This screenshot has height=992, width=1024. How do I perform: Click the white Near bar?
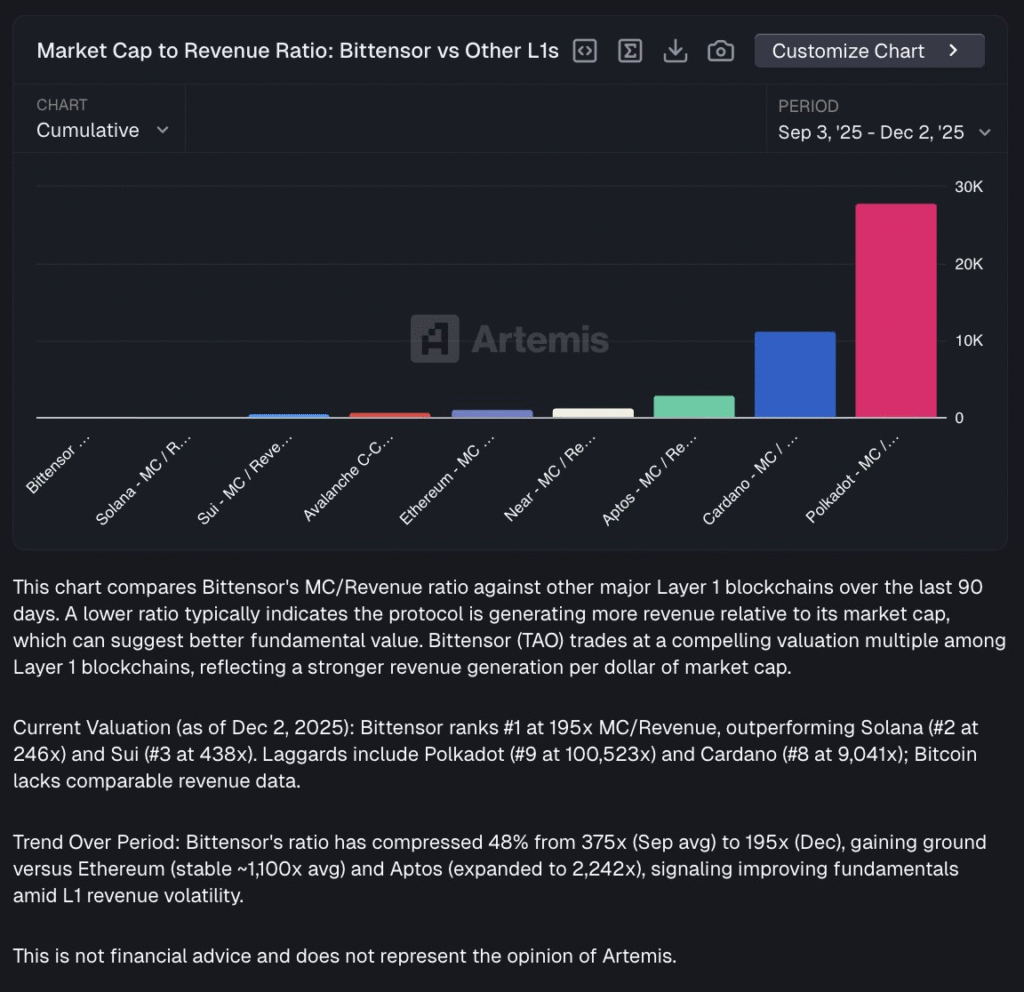pos(593,412)
